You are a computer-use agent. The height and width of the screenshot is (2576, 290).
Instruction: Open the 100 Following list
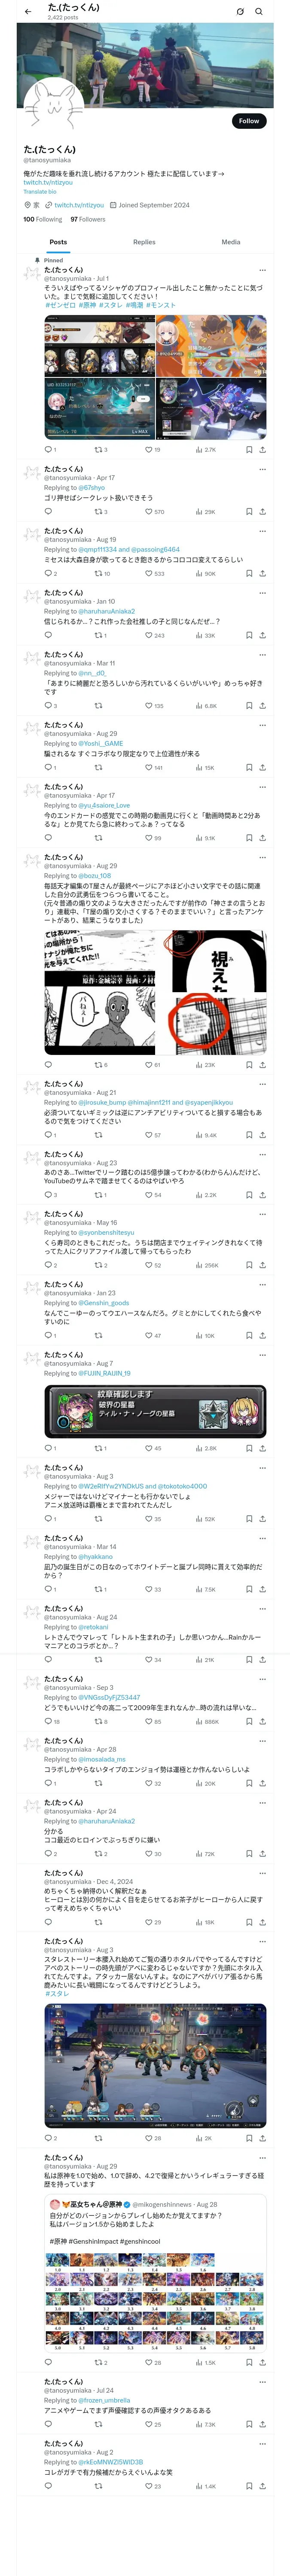[43, 219]
